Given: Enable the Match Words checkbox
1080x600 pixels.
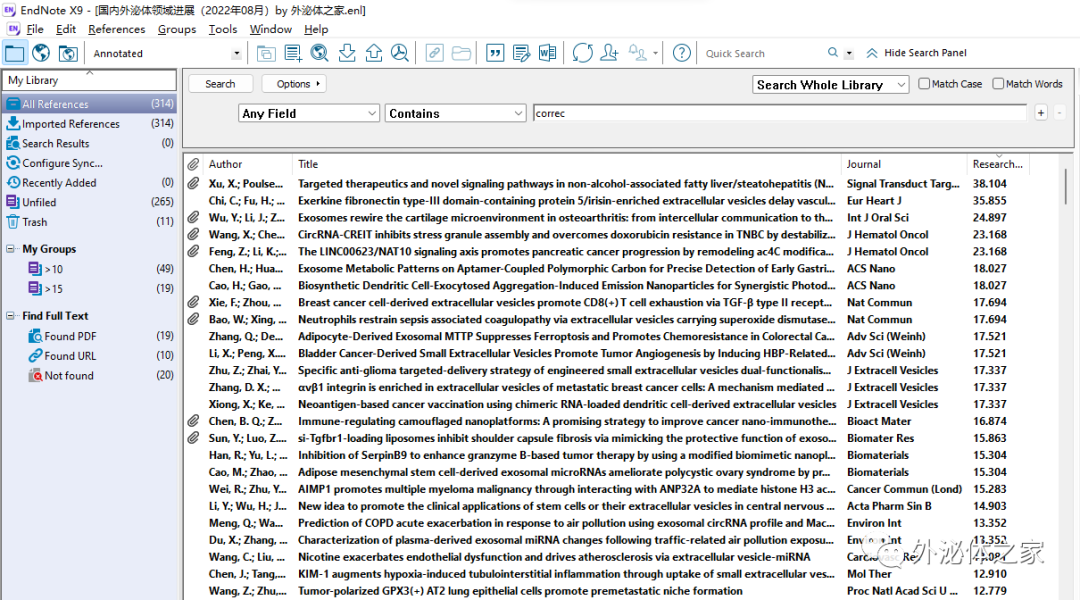Looking at the screenshot, I should 998,83.
